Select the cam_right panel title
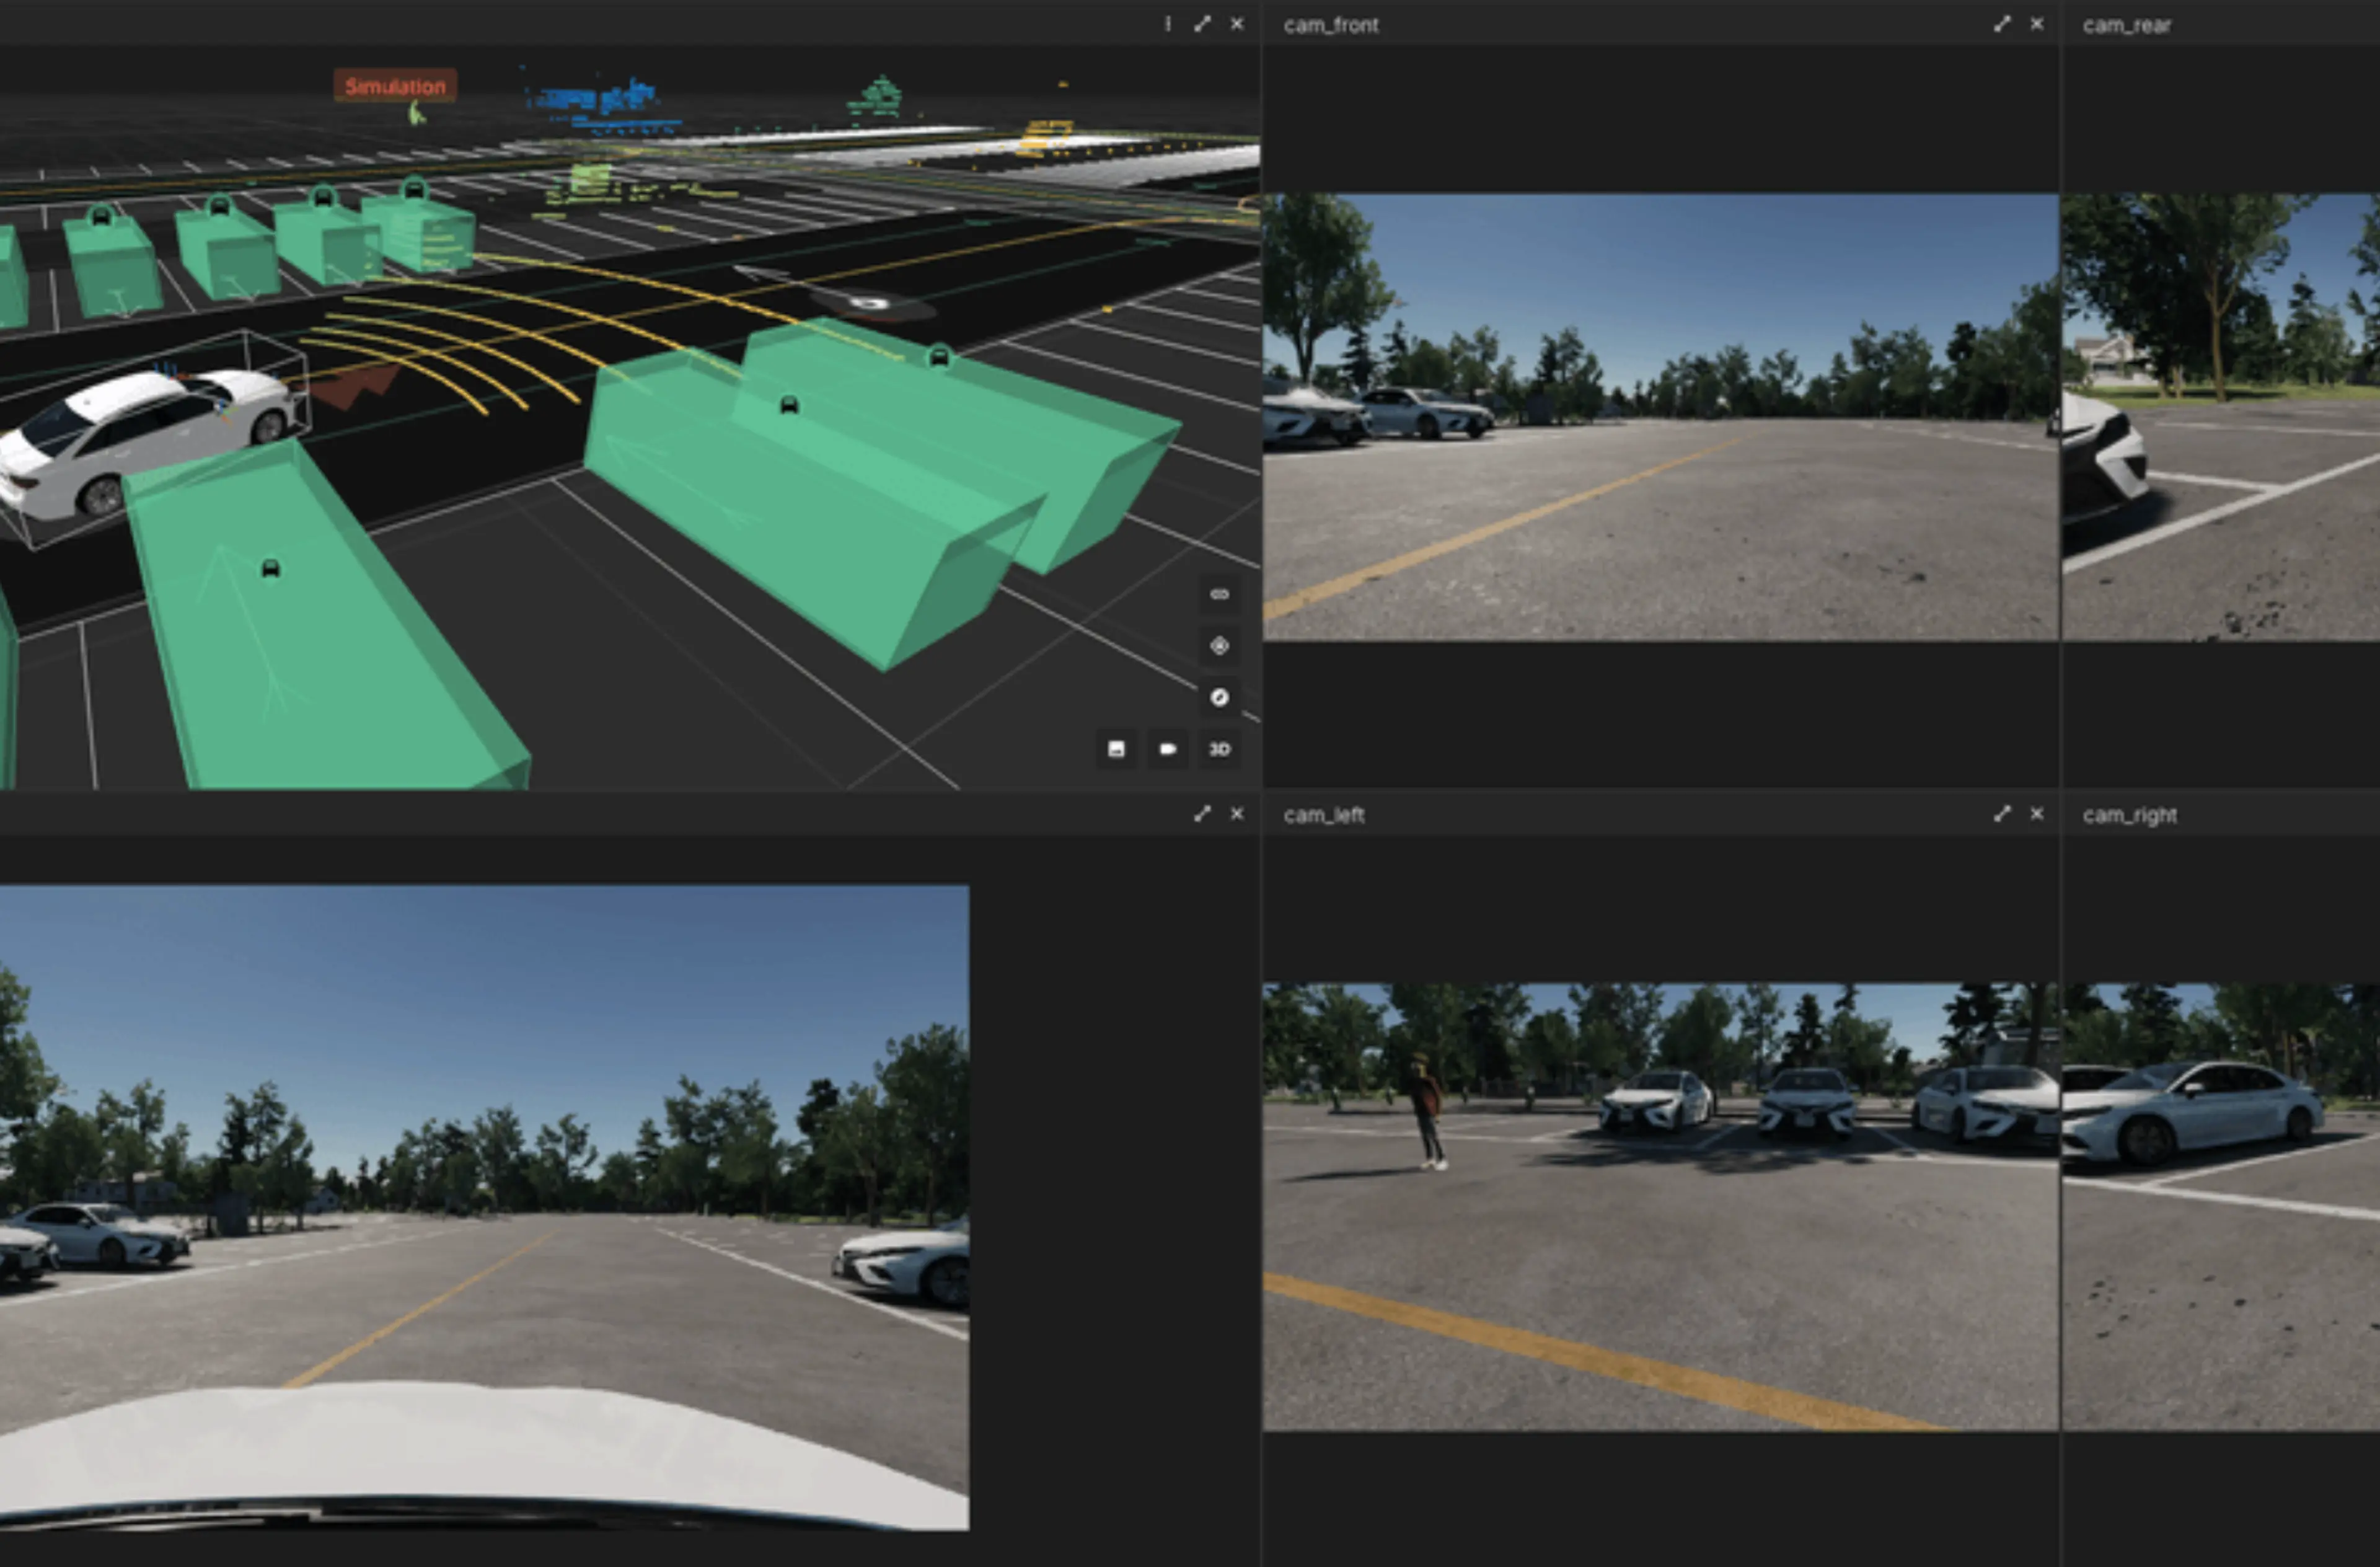 pyautogui.click(x=2130, y=815)
